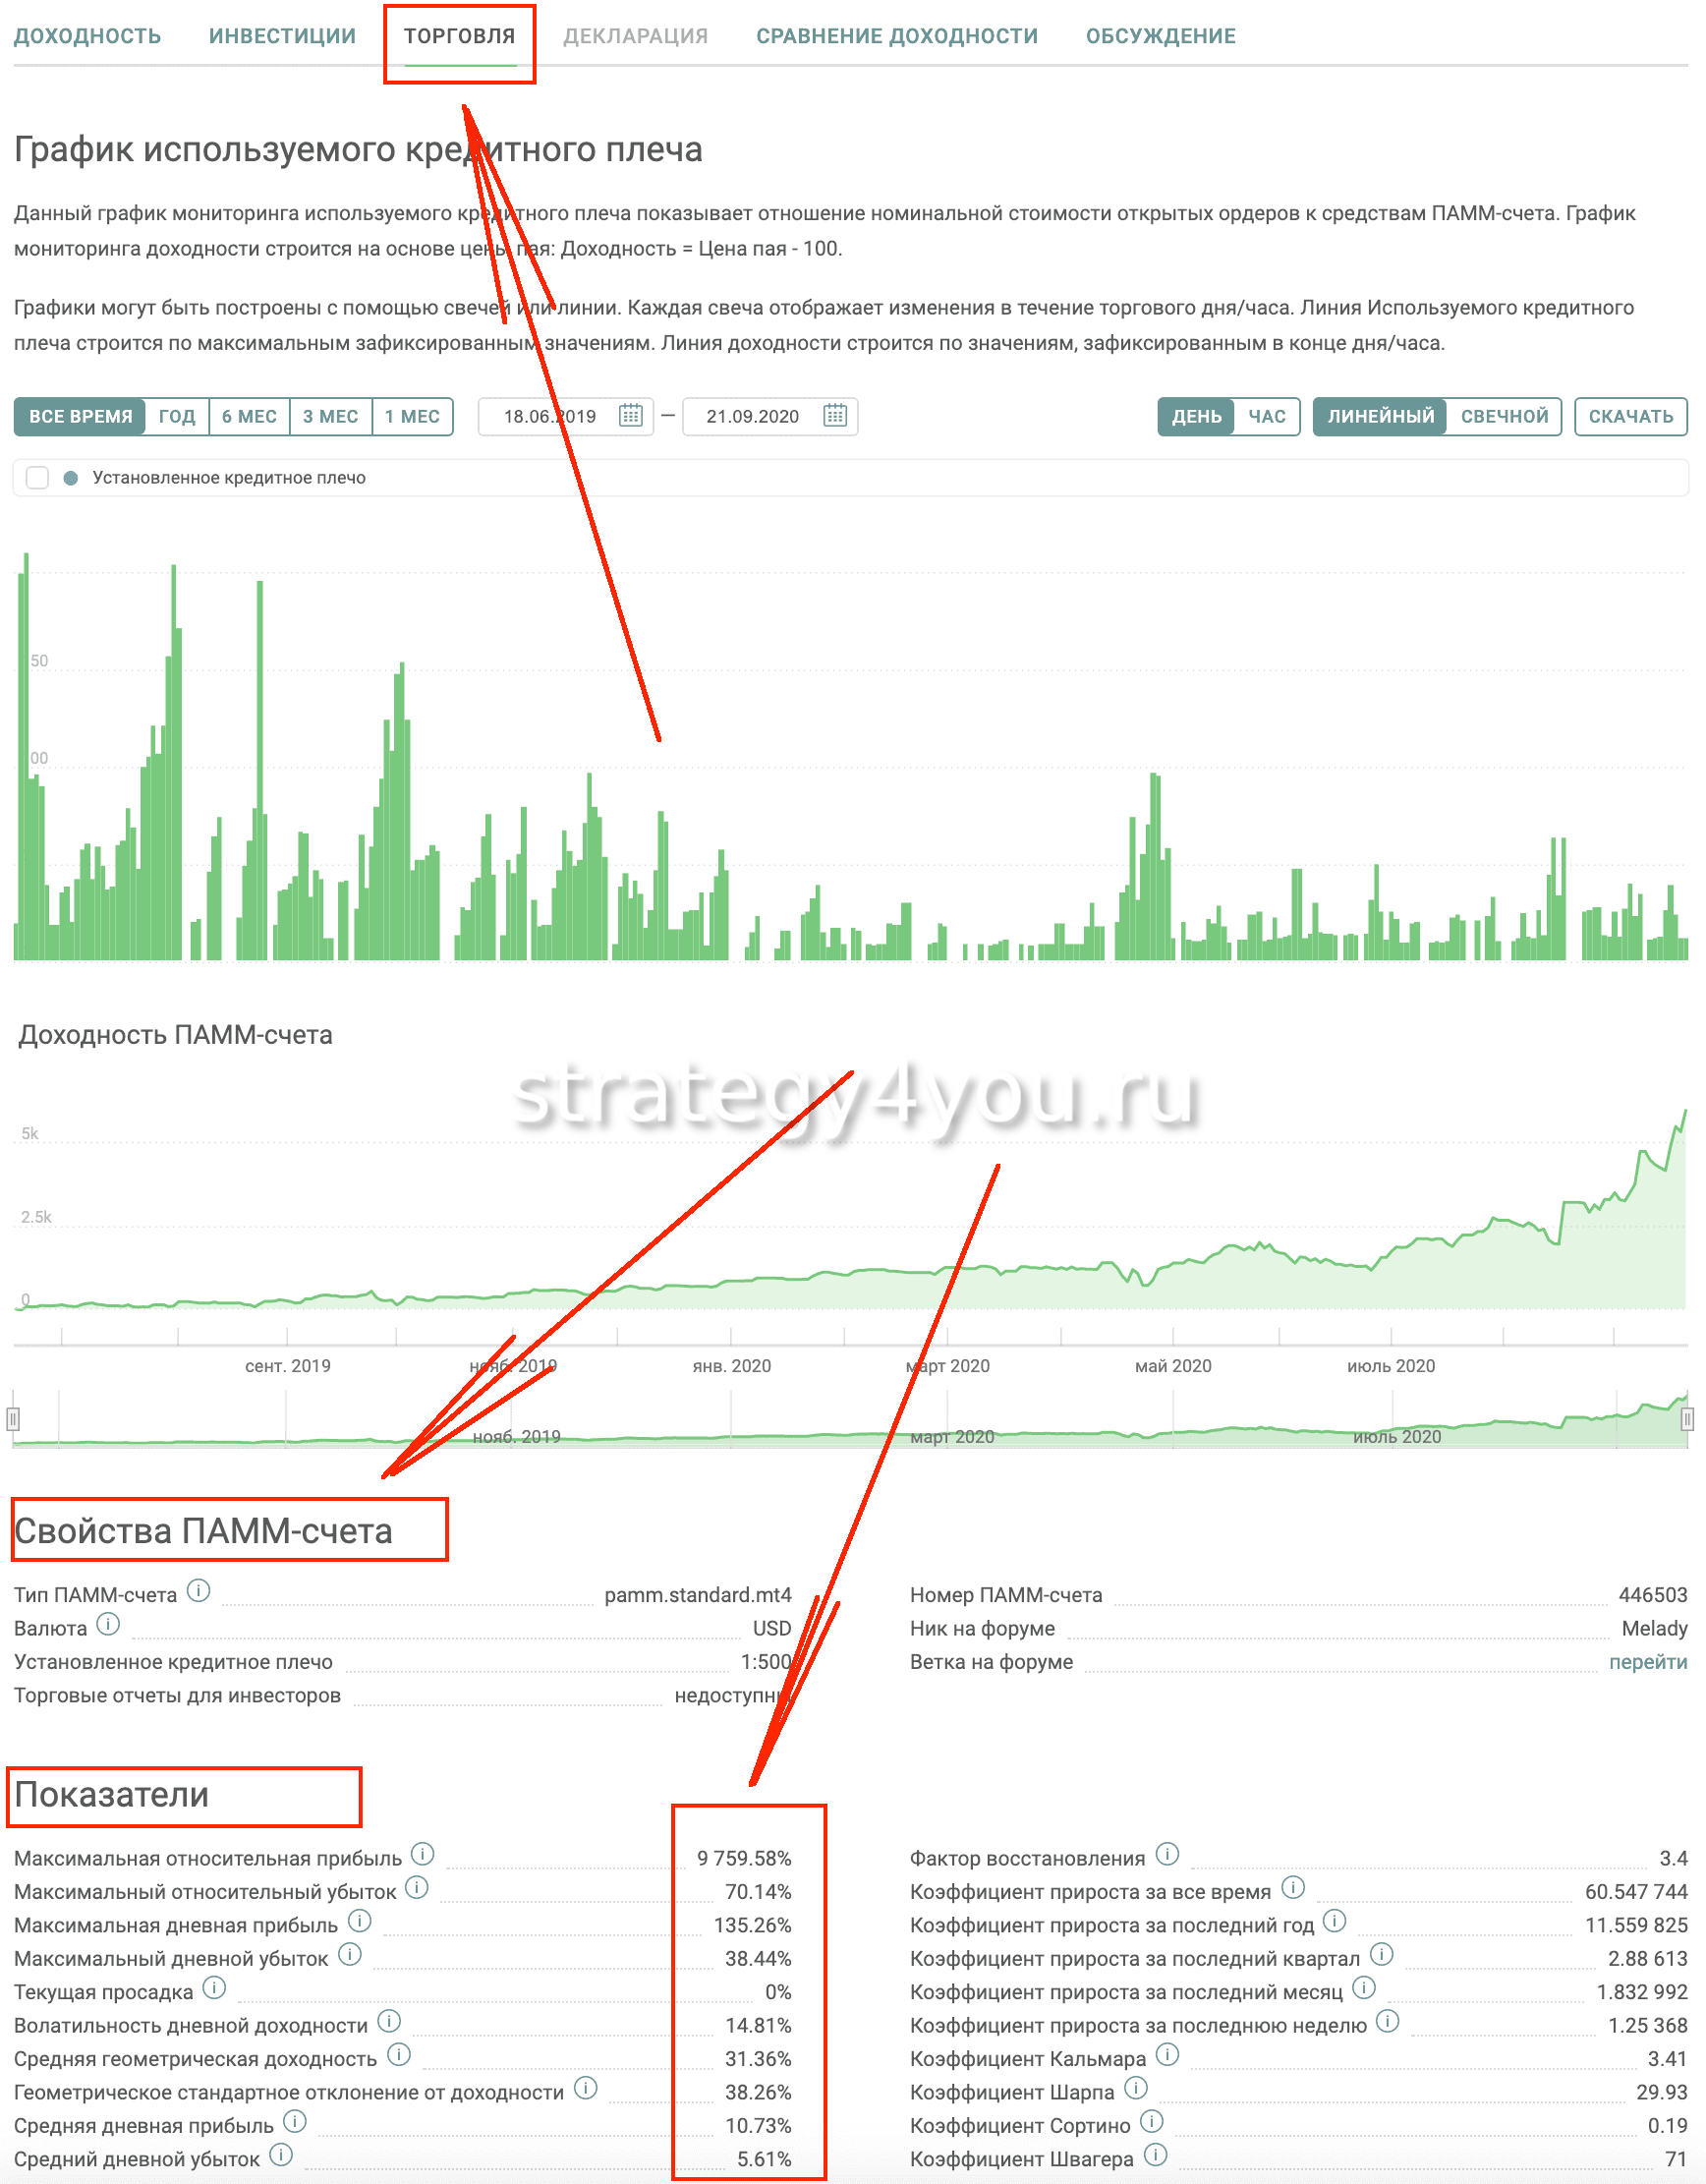Viewport: 1706px width, 2184px height.
Task: Click info icon next to Коэффициент Кальмара
Action: (x=1168, y=2056)
